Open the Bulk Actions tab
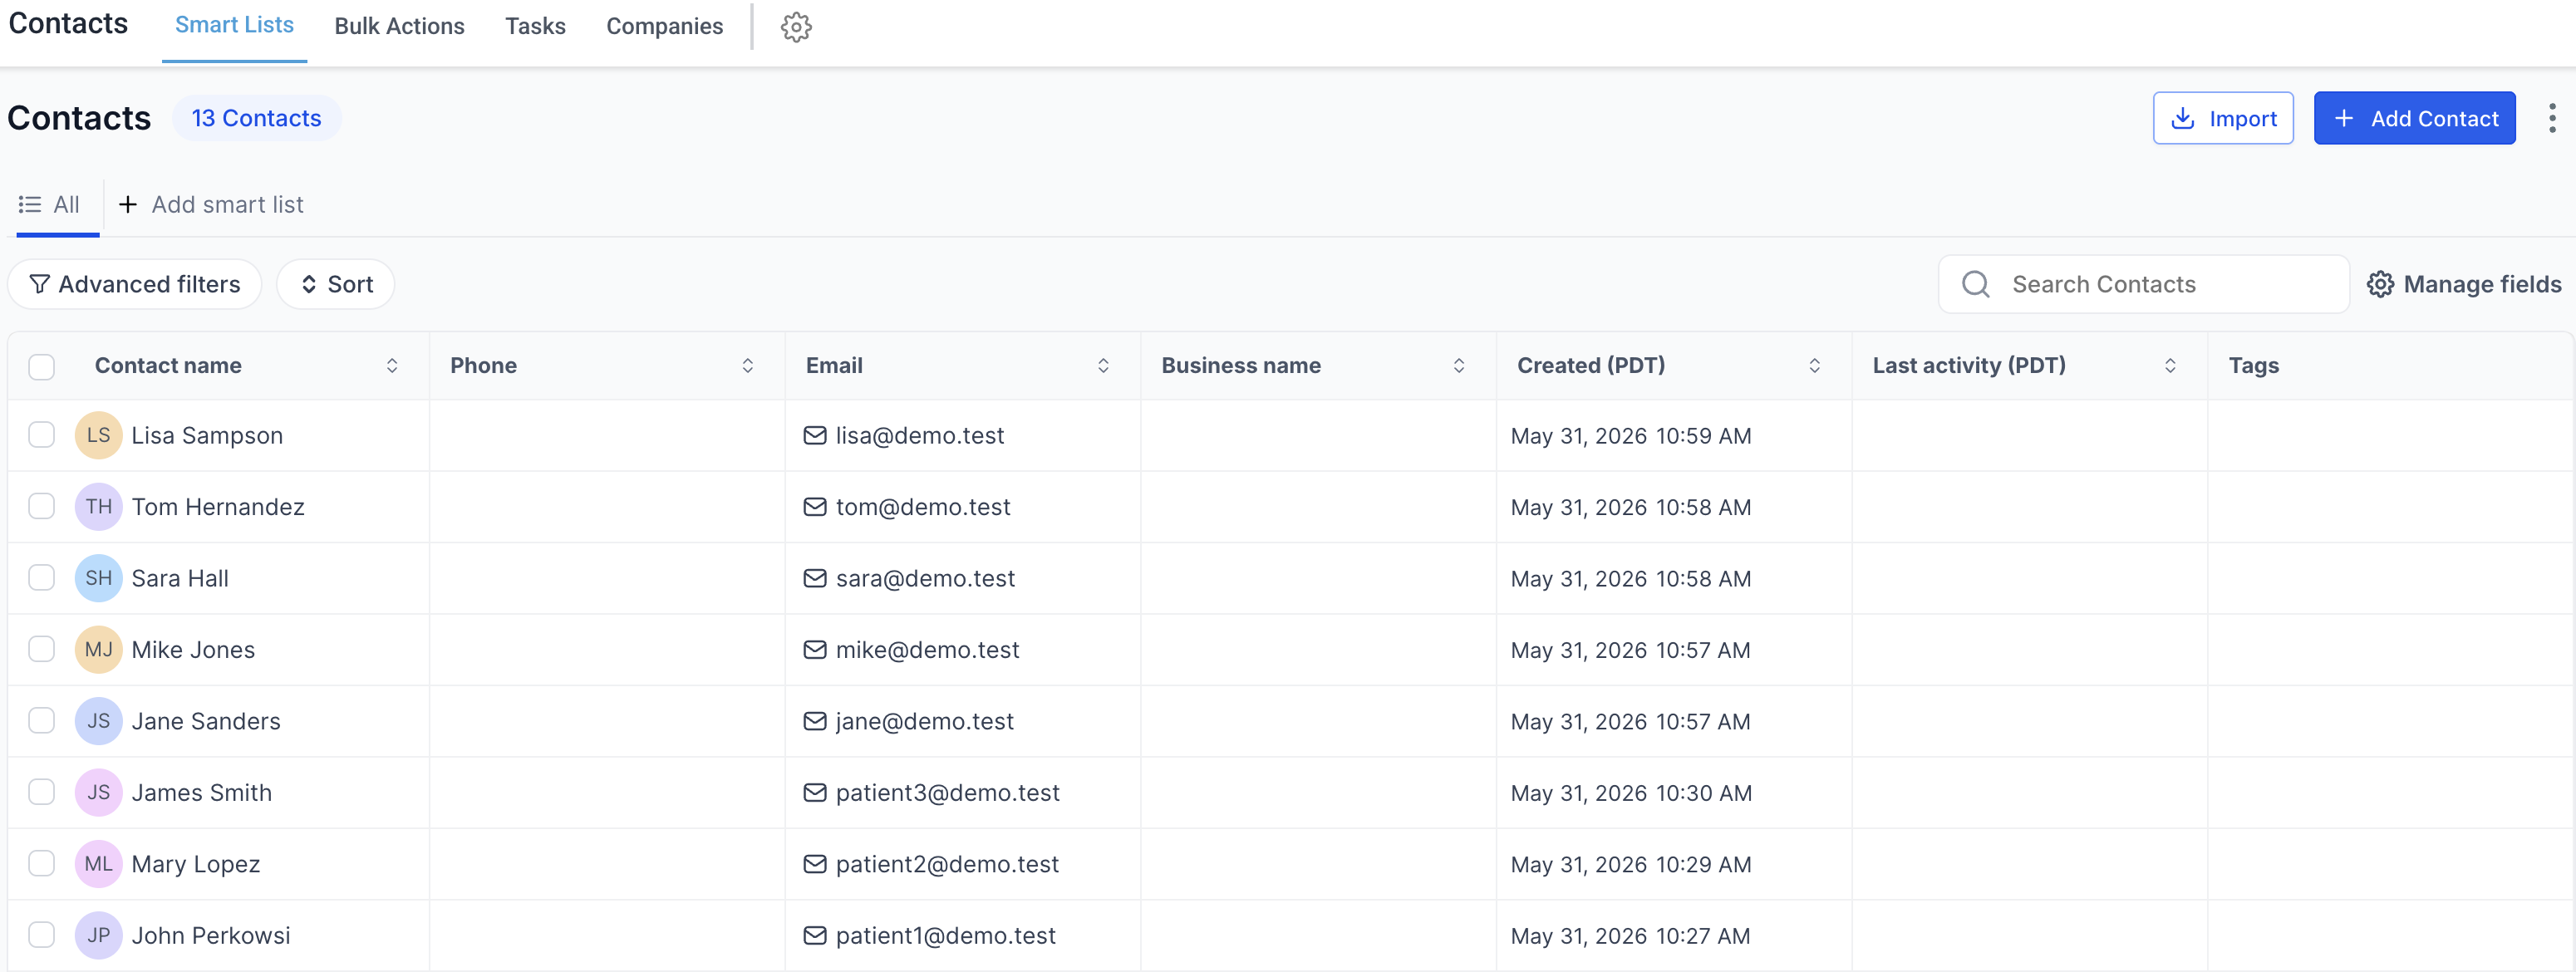Image resolution: width=2576 pixels, height=972 pixels. [x=399, y=26]
